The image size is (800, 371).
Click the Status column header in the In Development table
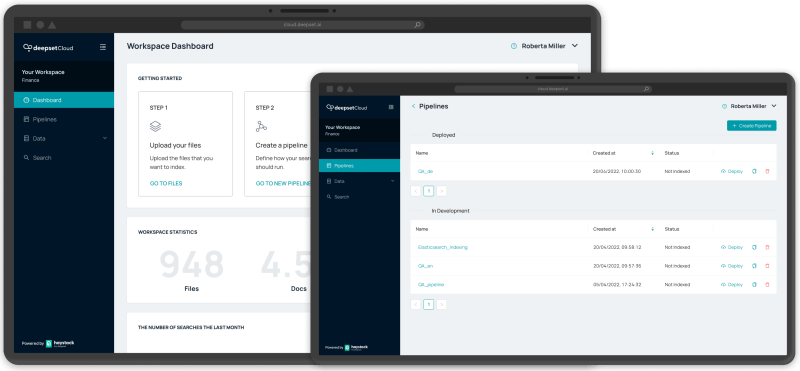671,229
